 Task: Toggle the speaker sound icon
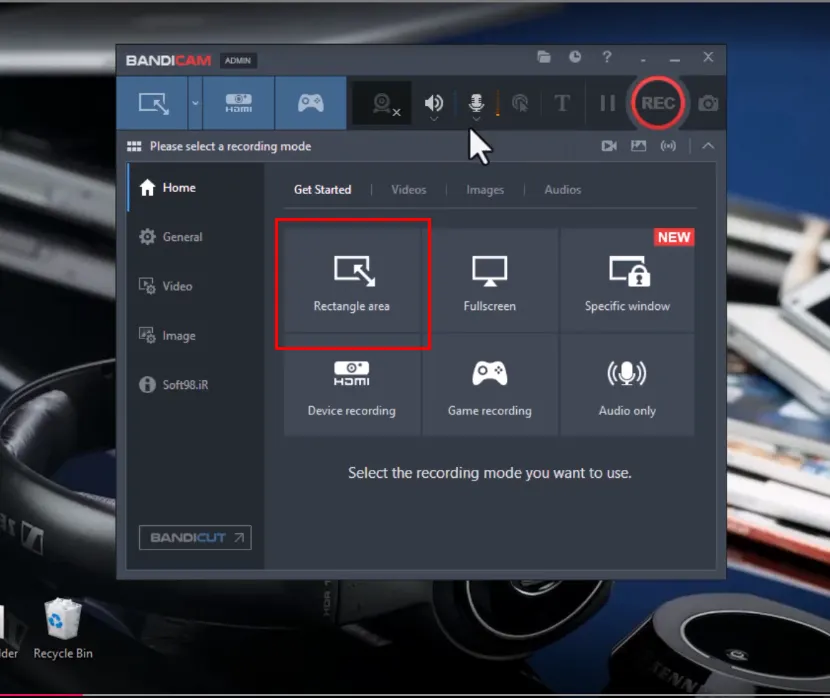(434, 103)
